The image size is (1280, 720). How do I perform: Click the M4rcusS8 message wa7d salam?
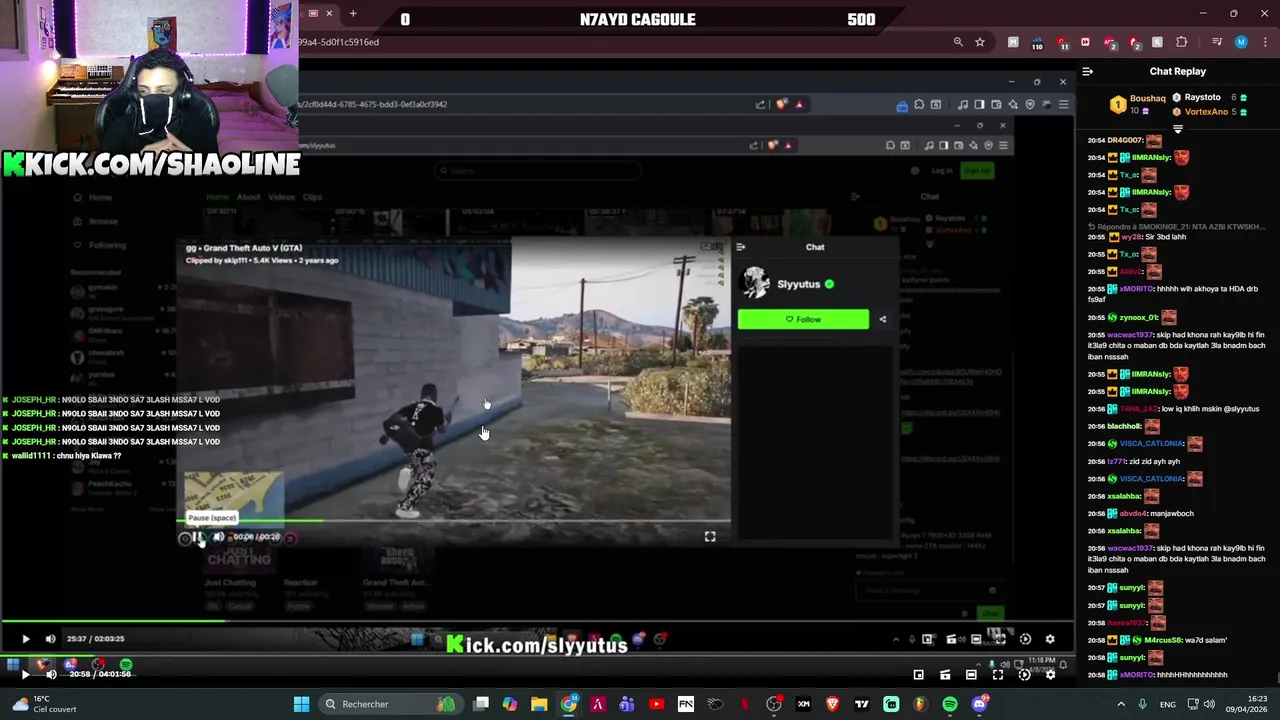1157,640
